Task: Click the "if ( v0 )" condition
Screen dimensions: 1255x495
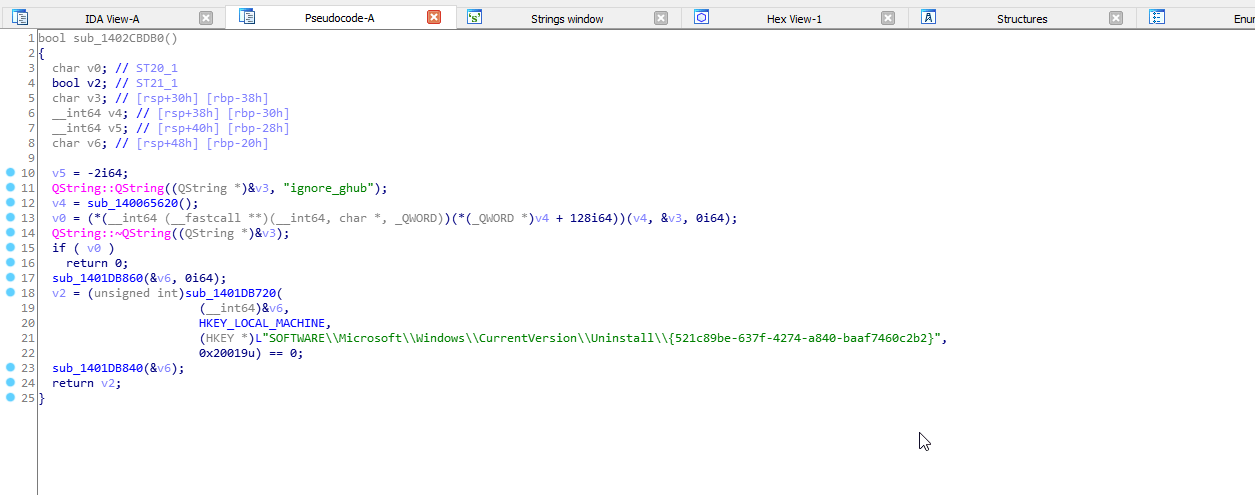Action: point(83,248)
